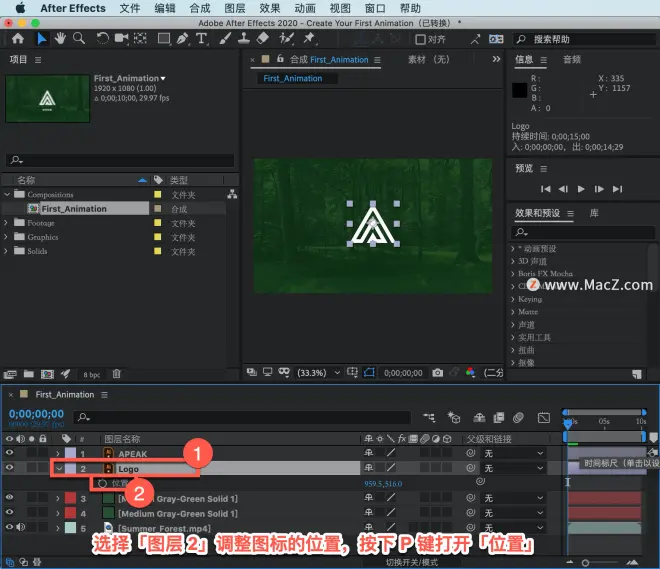This screenshot has height=569, width=660.
Task: Expand the Compositions folder
Action: 7,194
